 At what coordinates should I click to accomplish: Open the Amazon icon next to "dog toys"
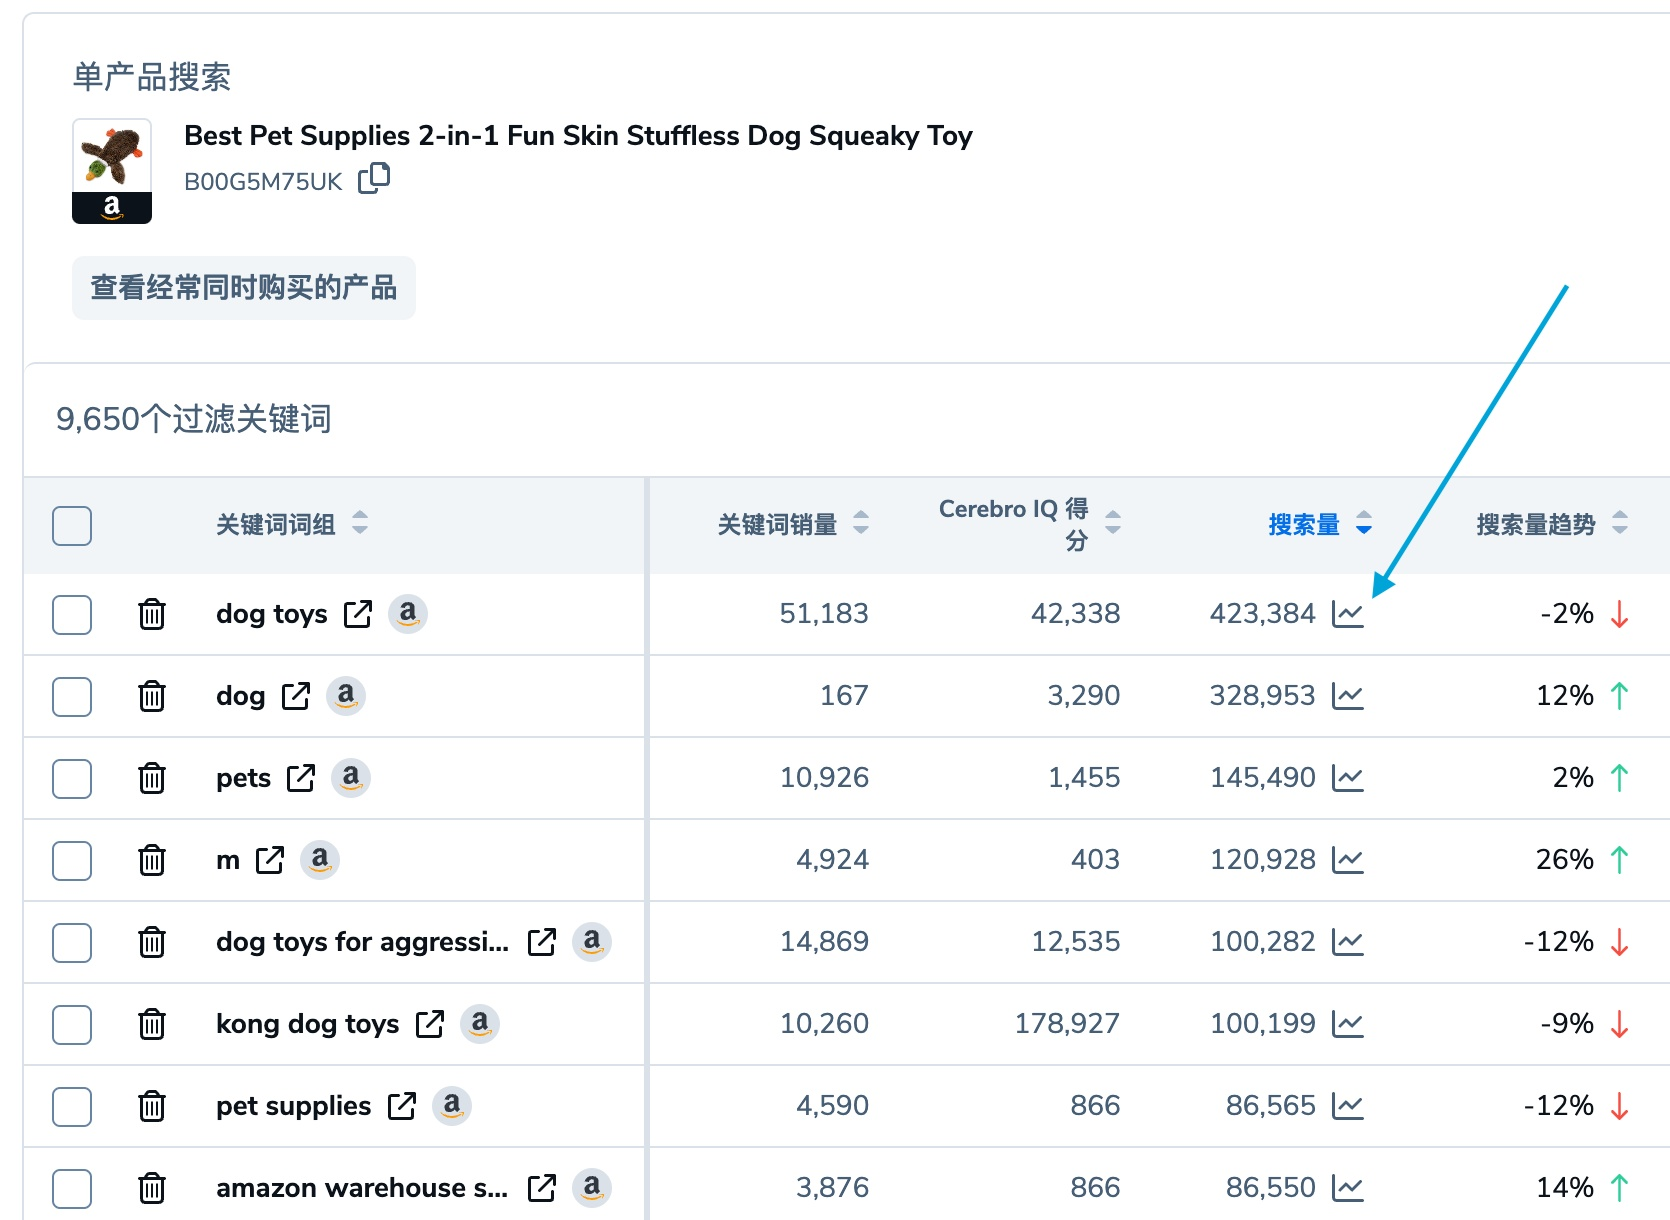coord(408,614)
